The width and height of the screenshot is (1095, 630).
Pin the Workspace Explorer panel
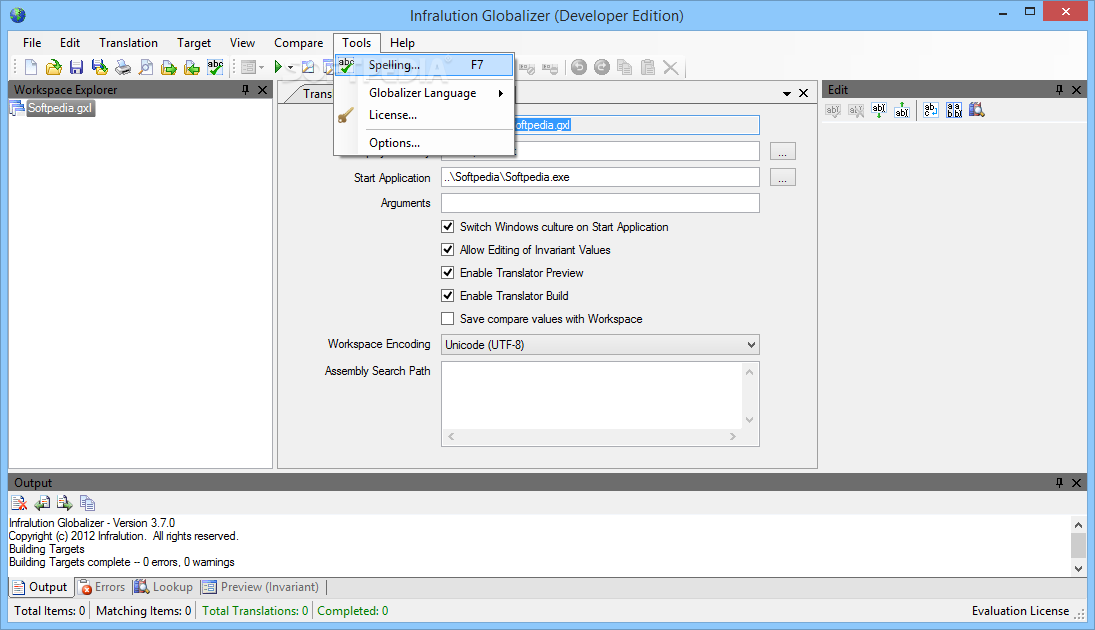click(x=245, y=89)
